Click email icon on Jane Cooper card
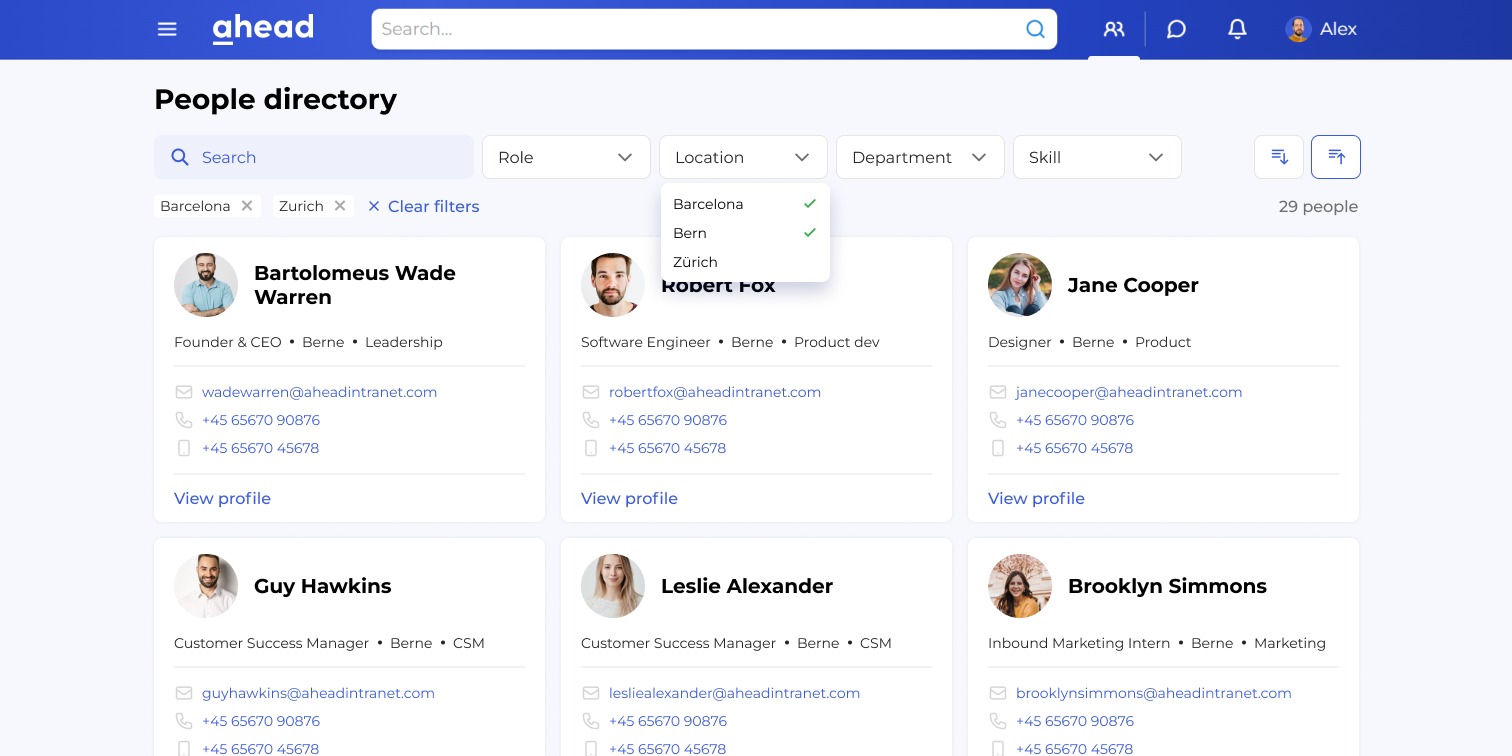 coord(998,392)
